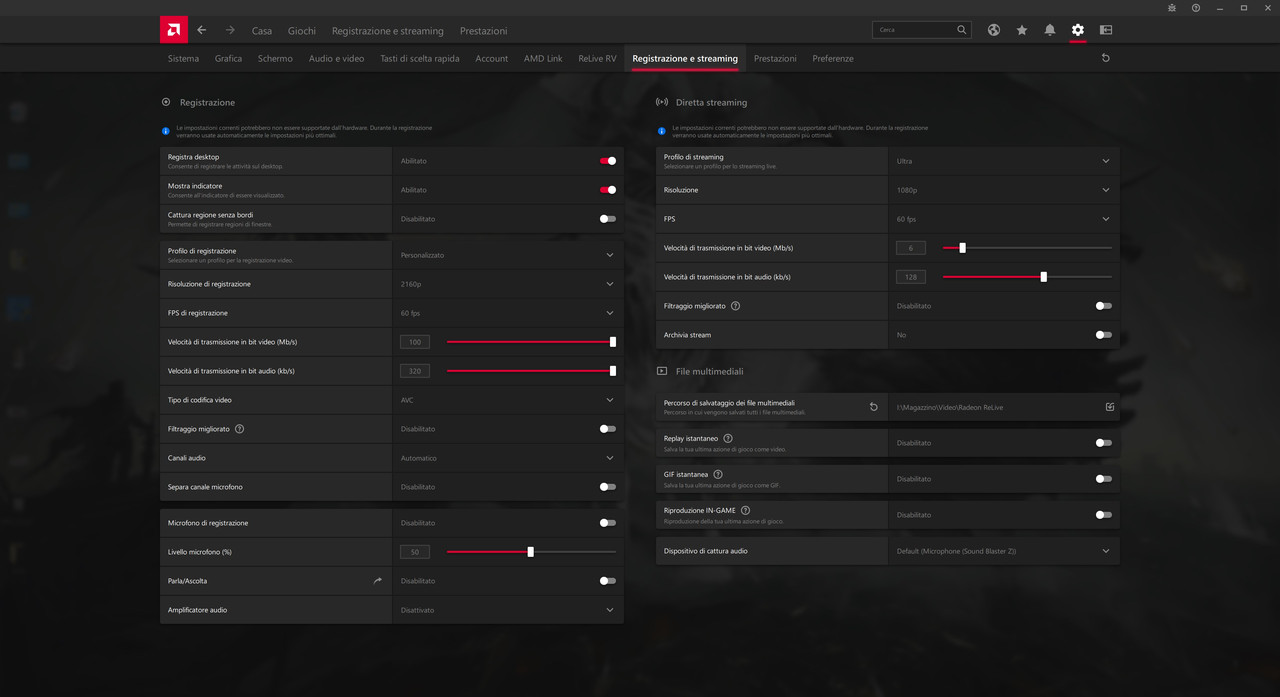This screenshot has height=697, width=1280.
Task: Click the Parla/Ascolta hotkey arrow icon
Action: click(378, 580)
